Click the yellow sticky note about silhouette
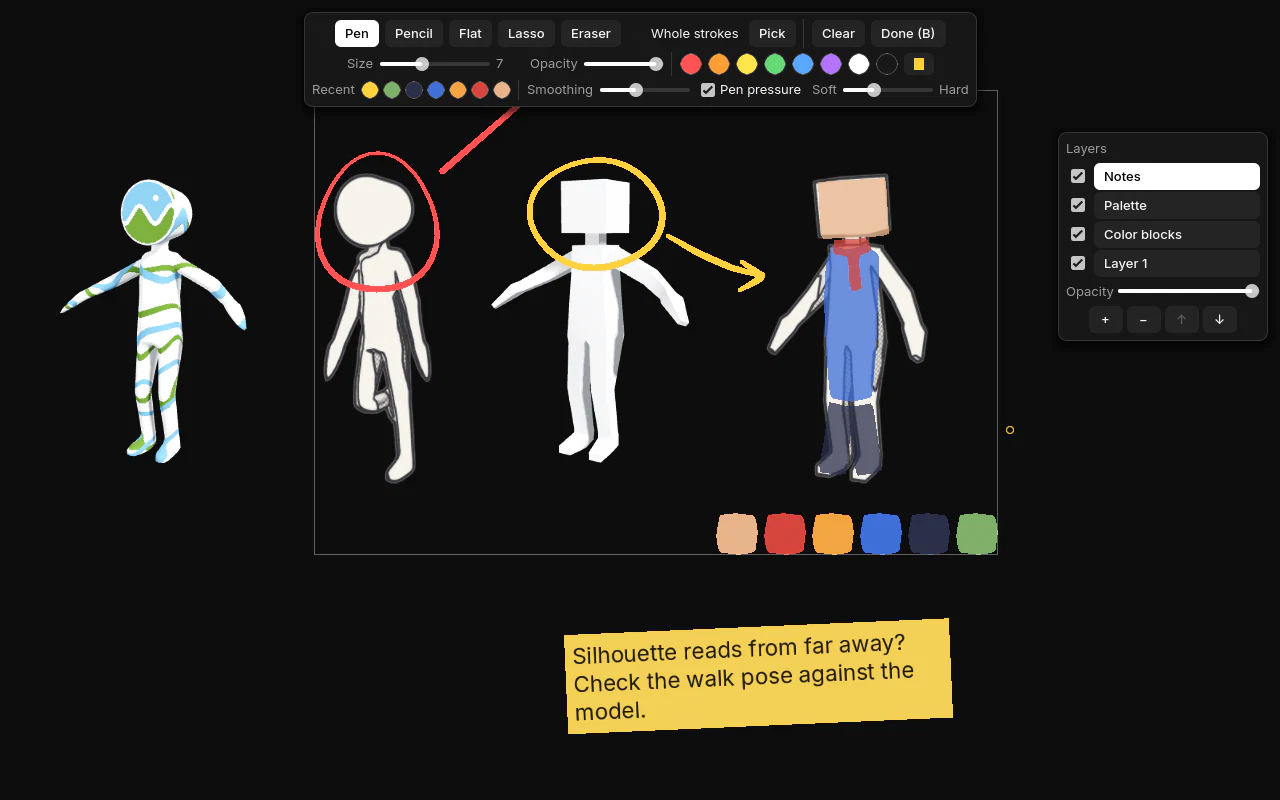The width and height of the screenshot is (1280, 800). click(x=759, y=676)
